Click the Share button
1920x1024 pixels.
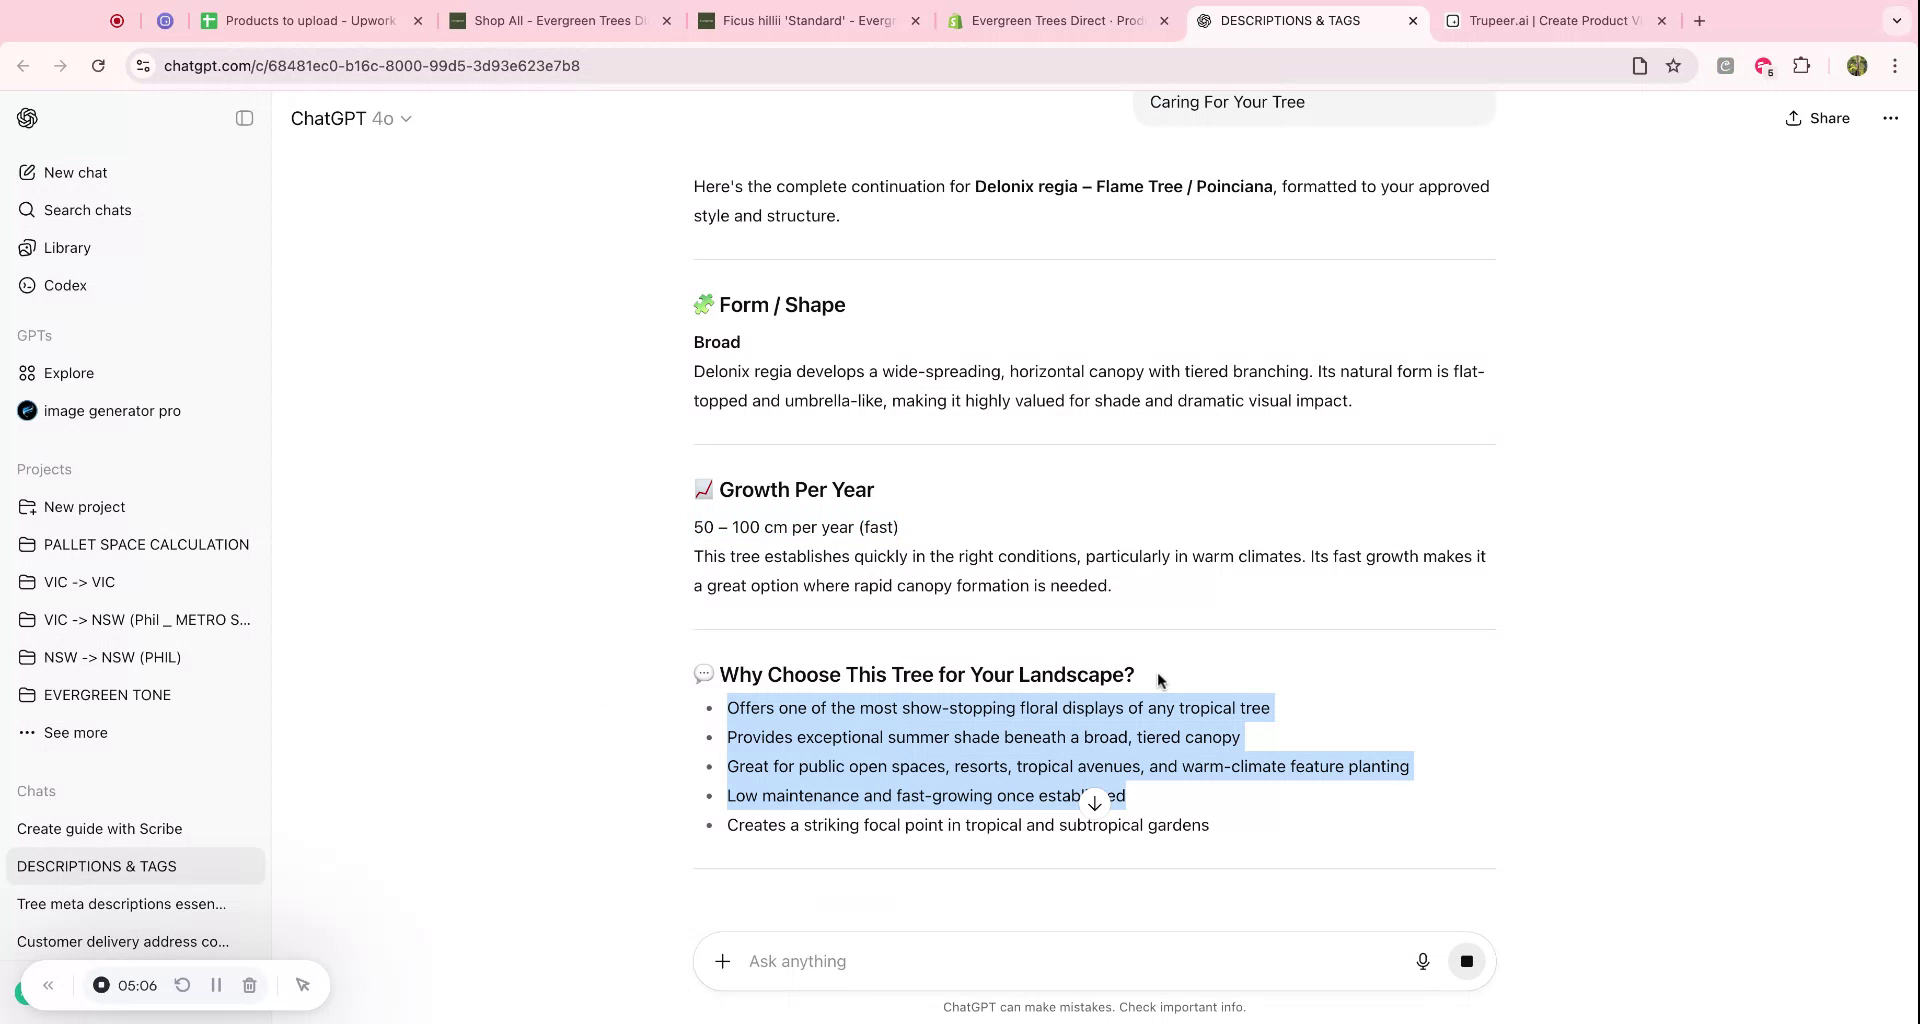(1817, 118)
